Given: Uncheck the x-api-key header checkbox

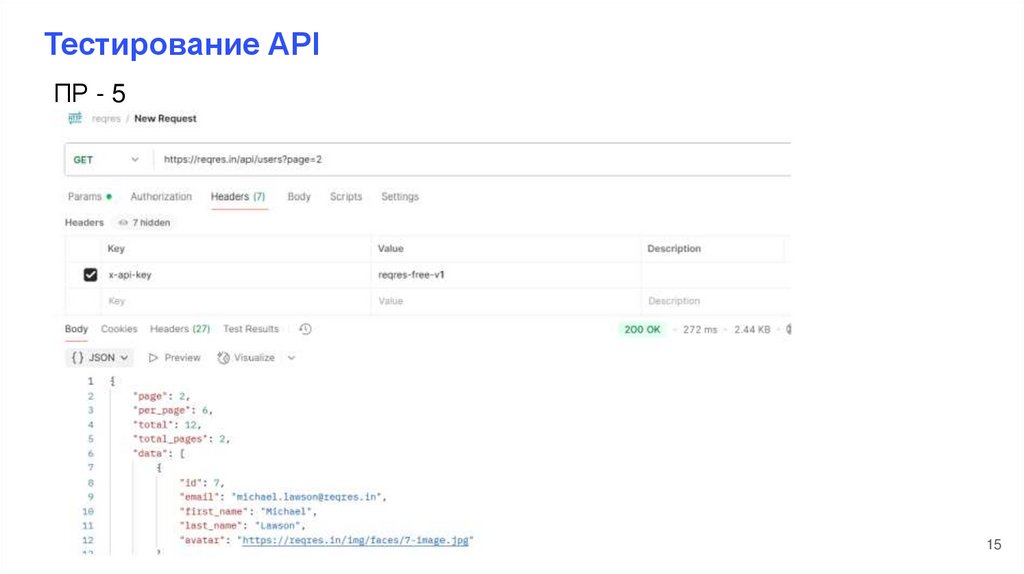Looking at the screenshot, I should tap(90, 274).
